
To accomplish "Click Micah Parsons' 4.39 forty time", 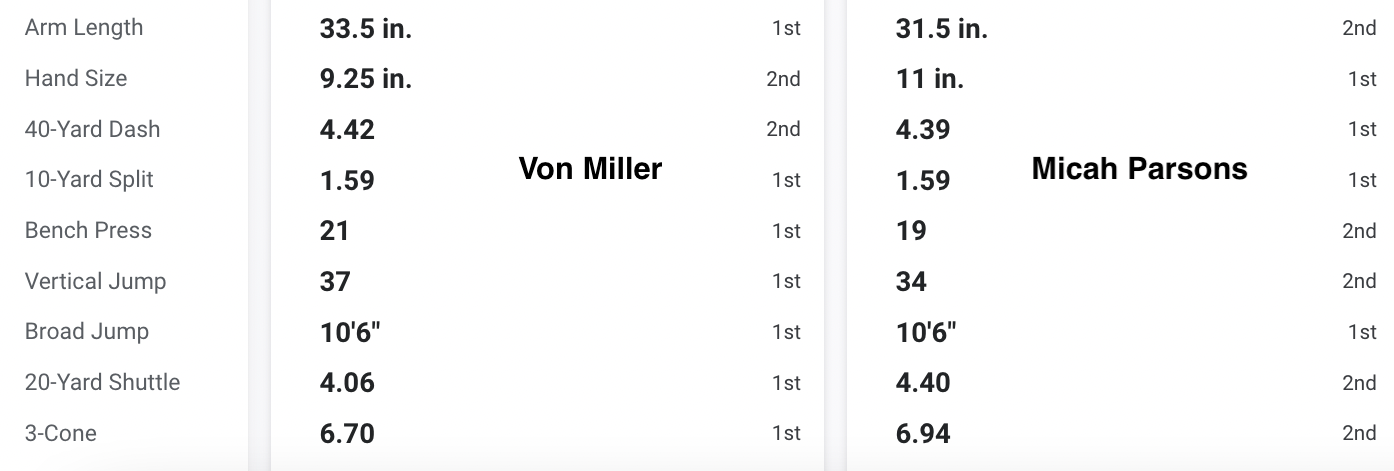I will 923,130.
